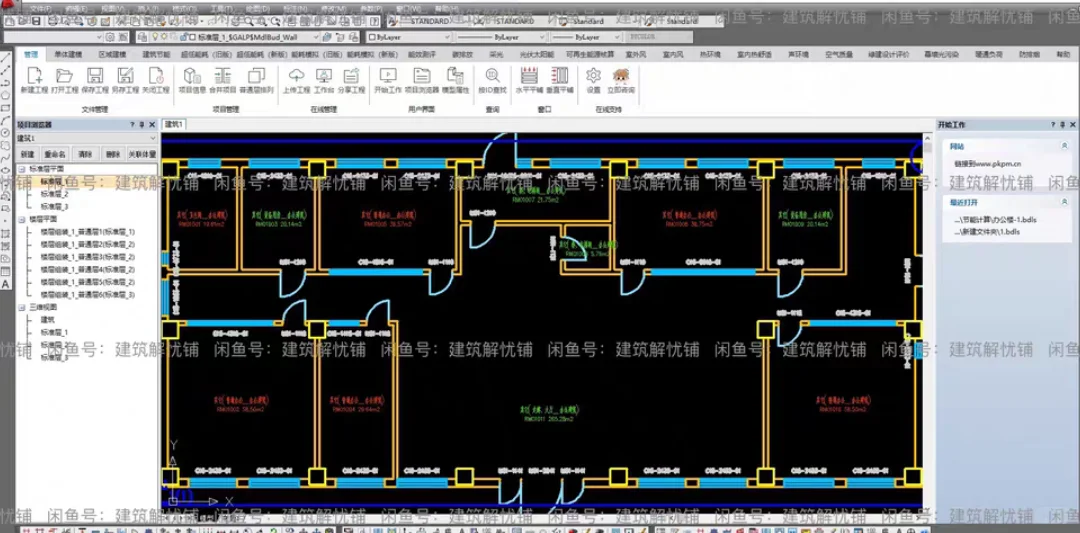Click the 打开工程 open project icon
This screenshot has height=533, width=1080.
point(65,80)
